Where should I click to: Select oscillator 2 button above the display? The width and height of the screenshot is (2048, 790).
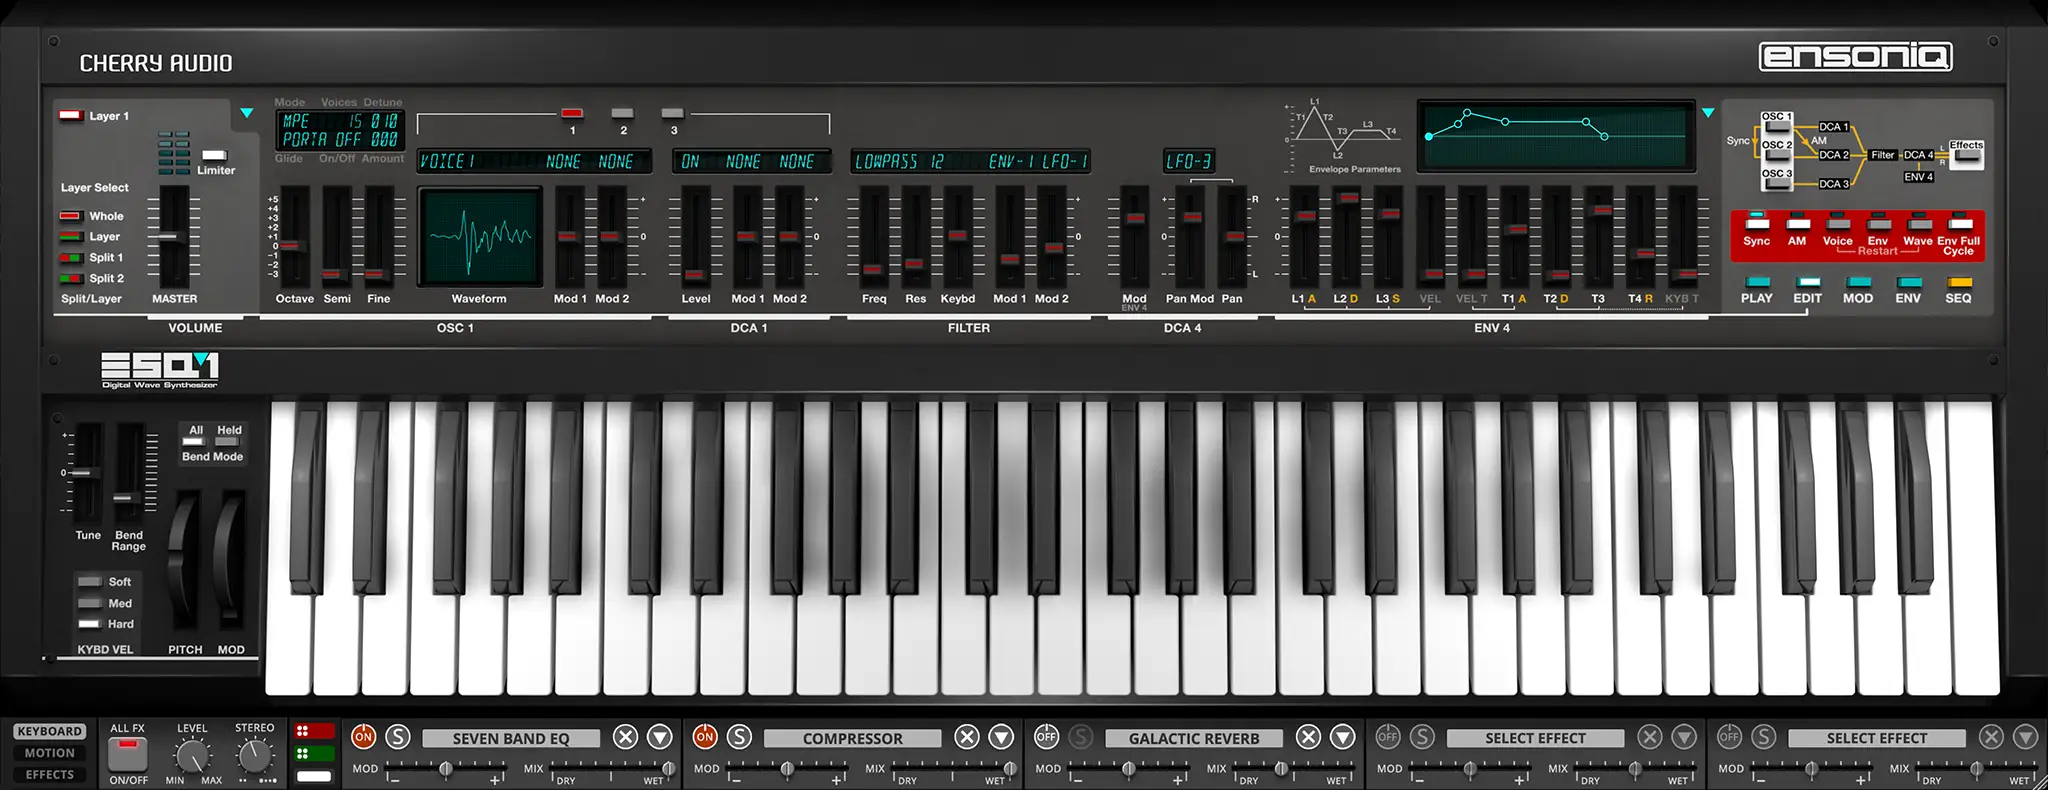click(x=622, y=113)
